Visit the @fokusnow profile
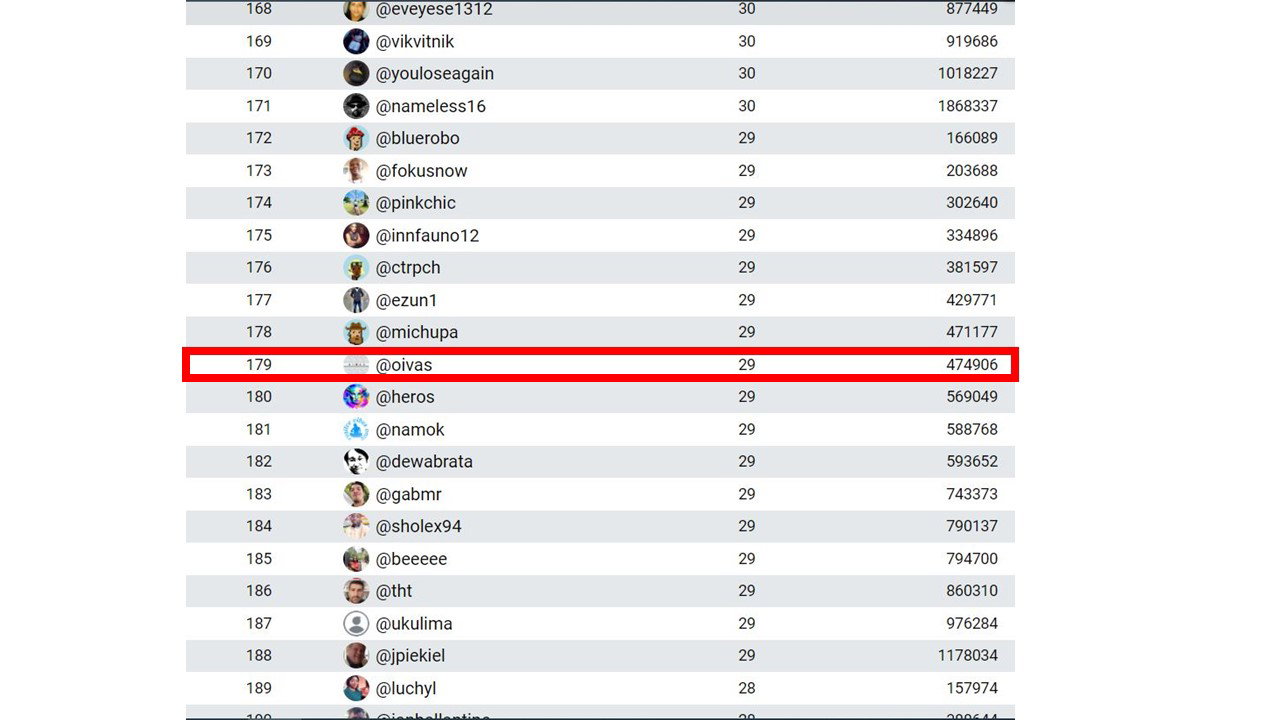This screenshot has width=1280, height=720. 422,171
